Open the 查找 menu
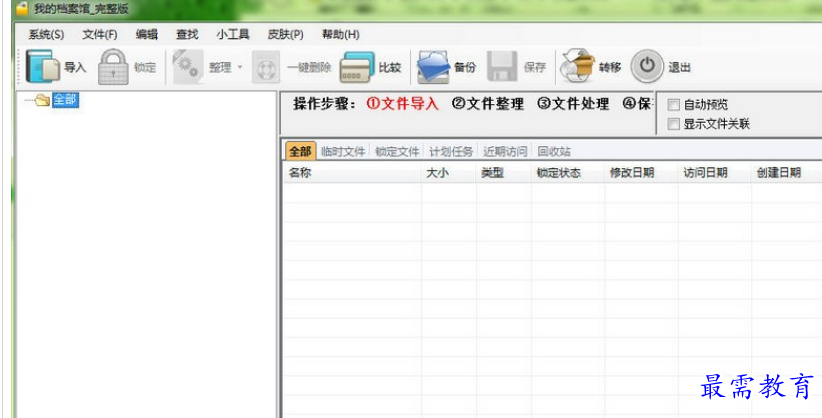This screenshot has height=418, width=822. 187,35
